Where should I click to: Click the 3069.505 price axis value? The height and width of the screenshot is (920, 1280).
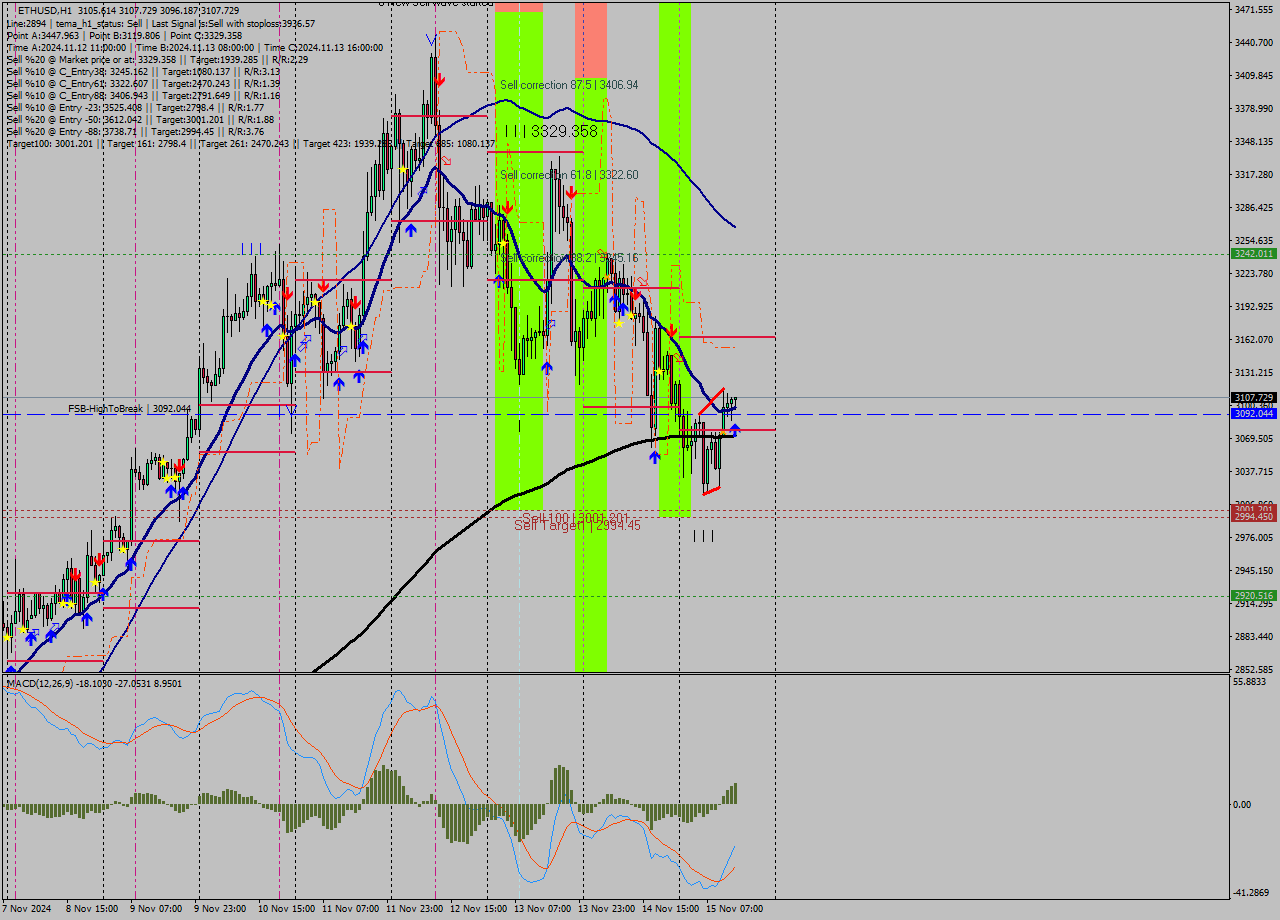point(1253,438)
